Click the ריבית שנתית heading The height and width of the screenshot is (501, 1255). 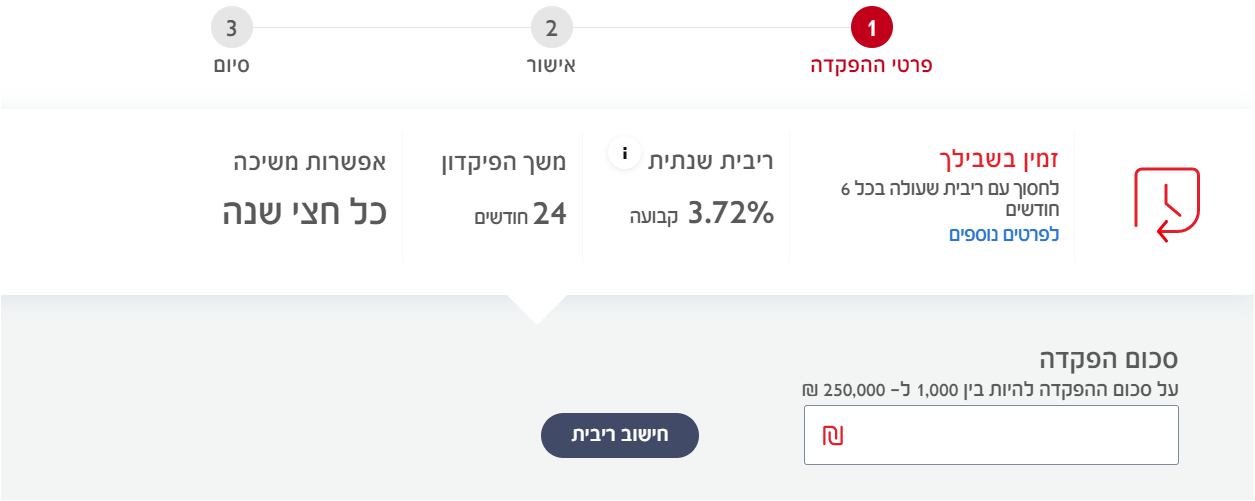click(711, 161)
